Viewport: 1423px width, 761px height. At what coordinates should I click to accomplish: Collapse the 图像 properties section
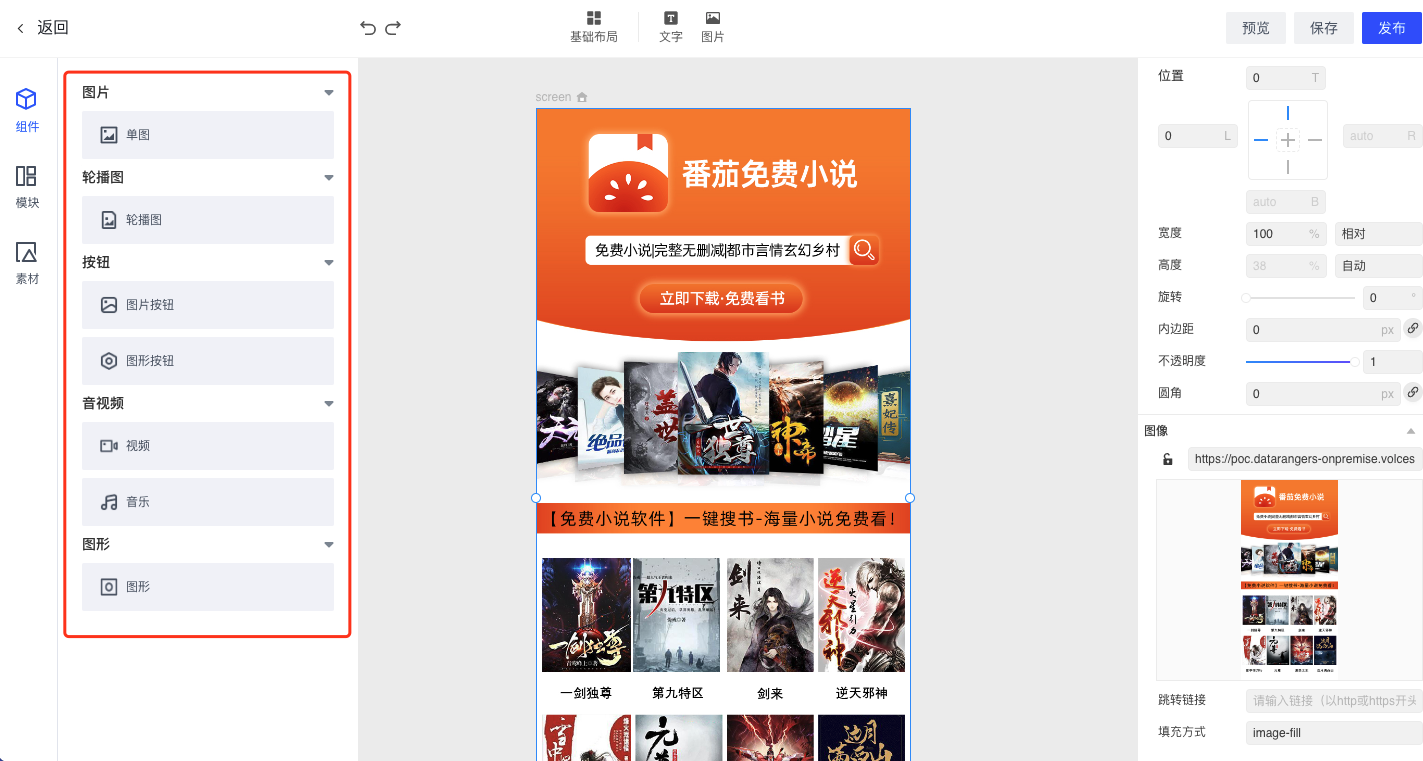click(1411, 431)
